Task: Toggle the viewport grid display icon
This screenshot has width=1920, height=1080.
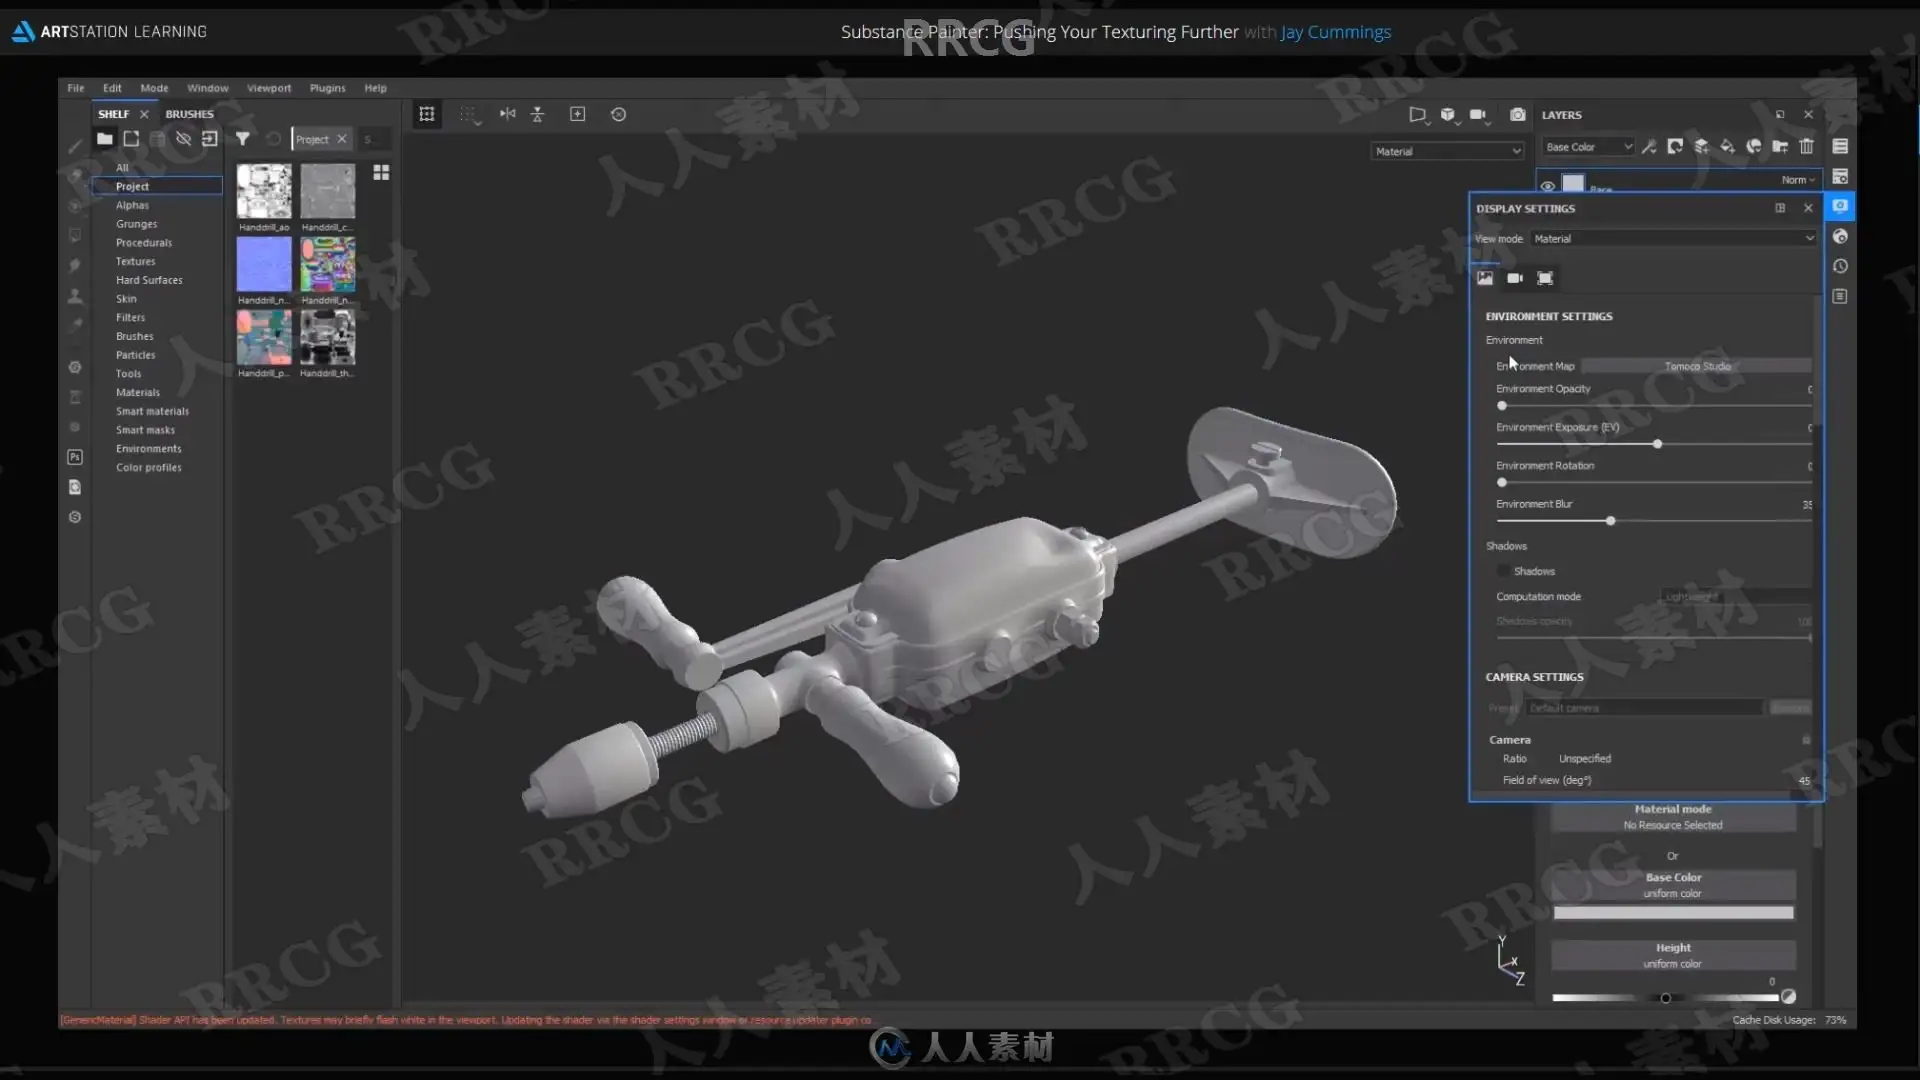Action: [427, 114]
